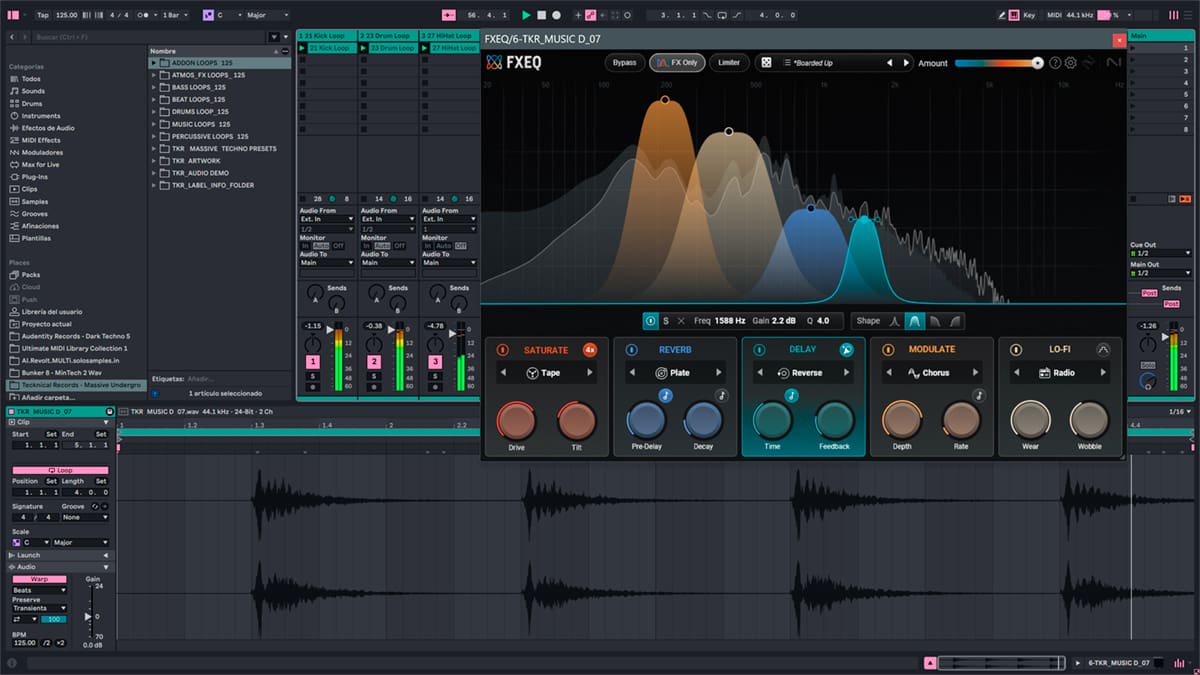The height and width of the screenshot is (675, 1200).
Task: Toggle the Lo-Fi module power button
Action: click(1015, 350)
